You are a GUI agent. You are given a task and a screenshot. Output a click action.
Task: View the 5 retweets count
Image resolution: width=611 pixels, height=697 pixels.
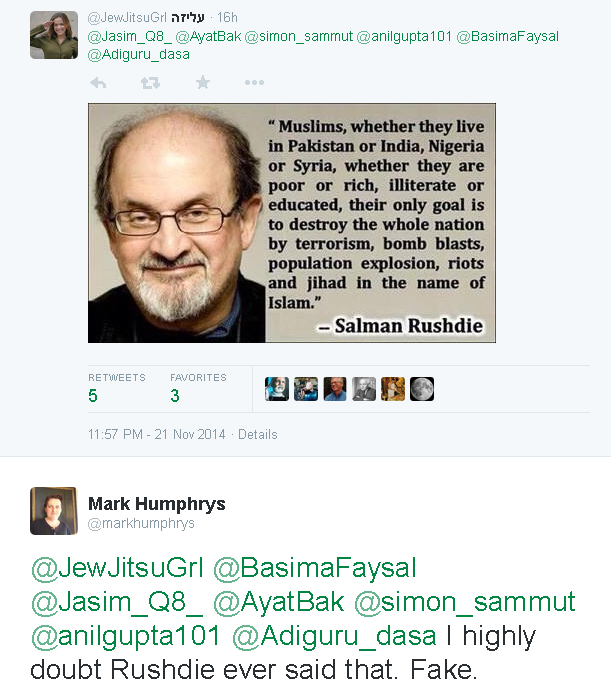click(x=92, y=396)
